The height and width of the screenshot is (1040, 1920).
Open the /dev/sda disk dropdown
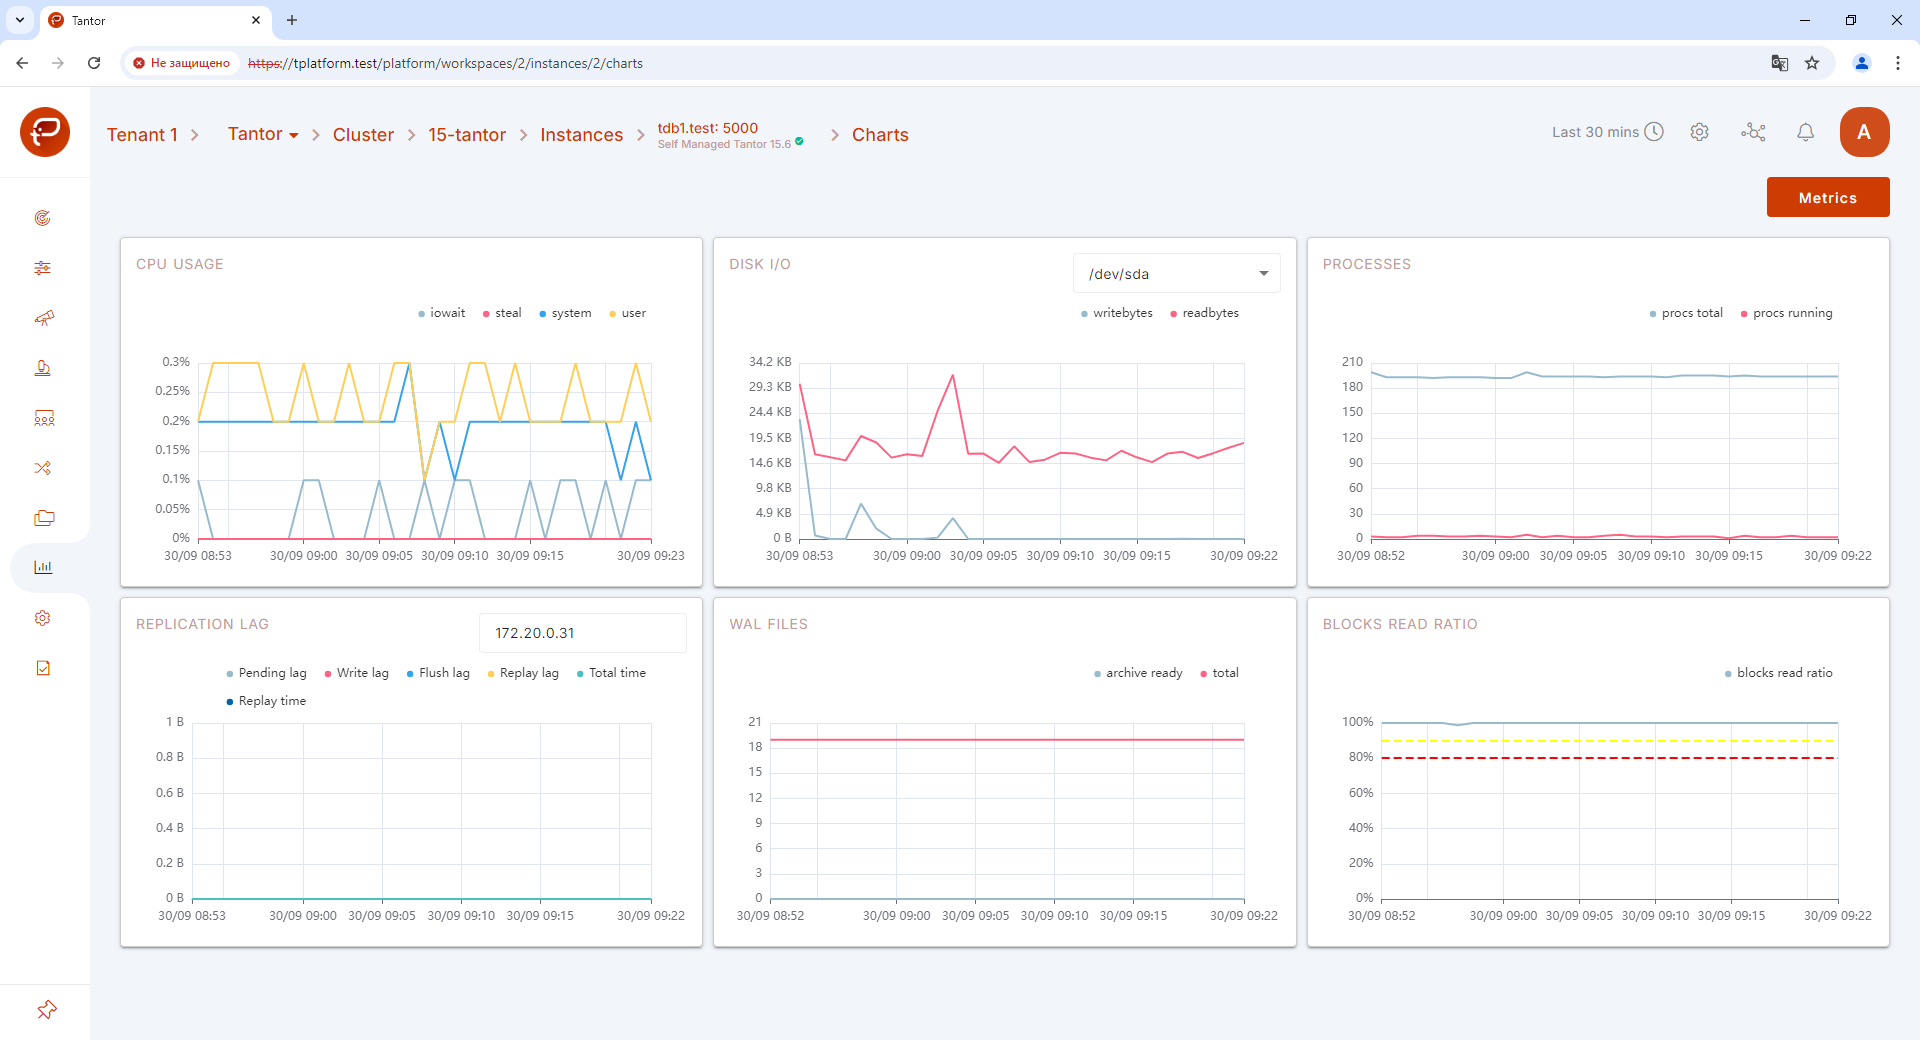(x=1177, y=274)
